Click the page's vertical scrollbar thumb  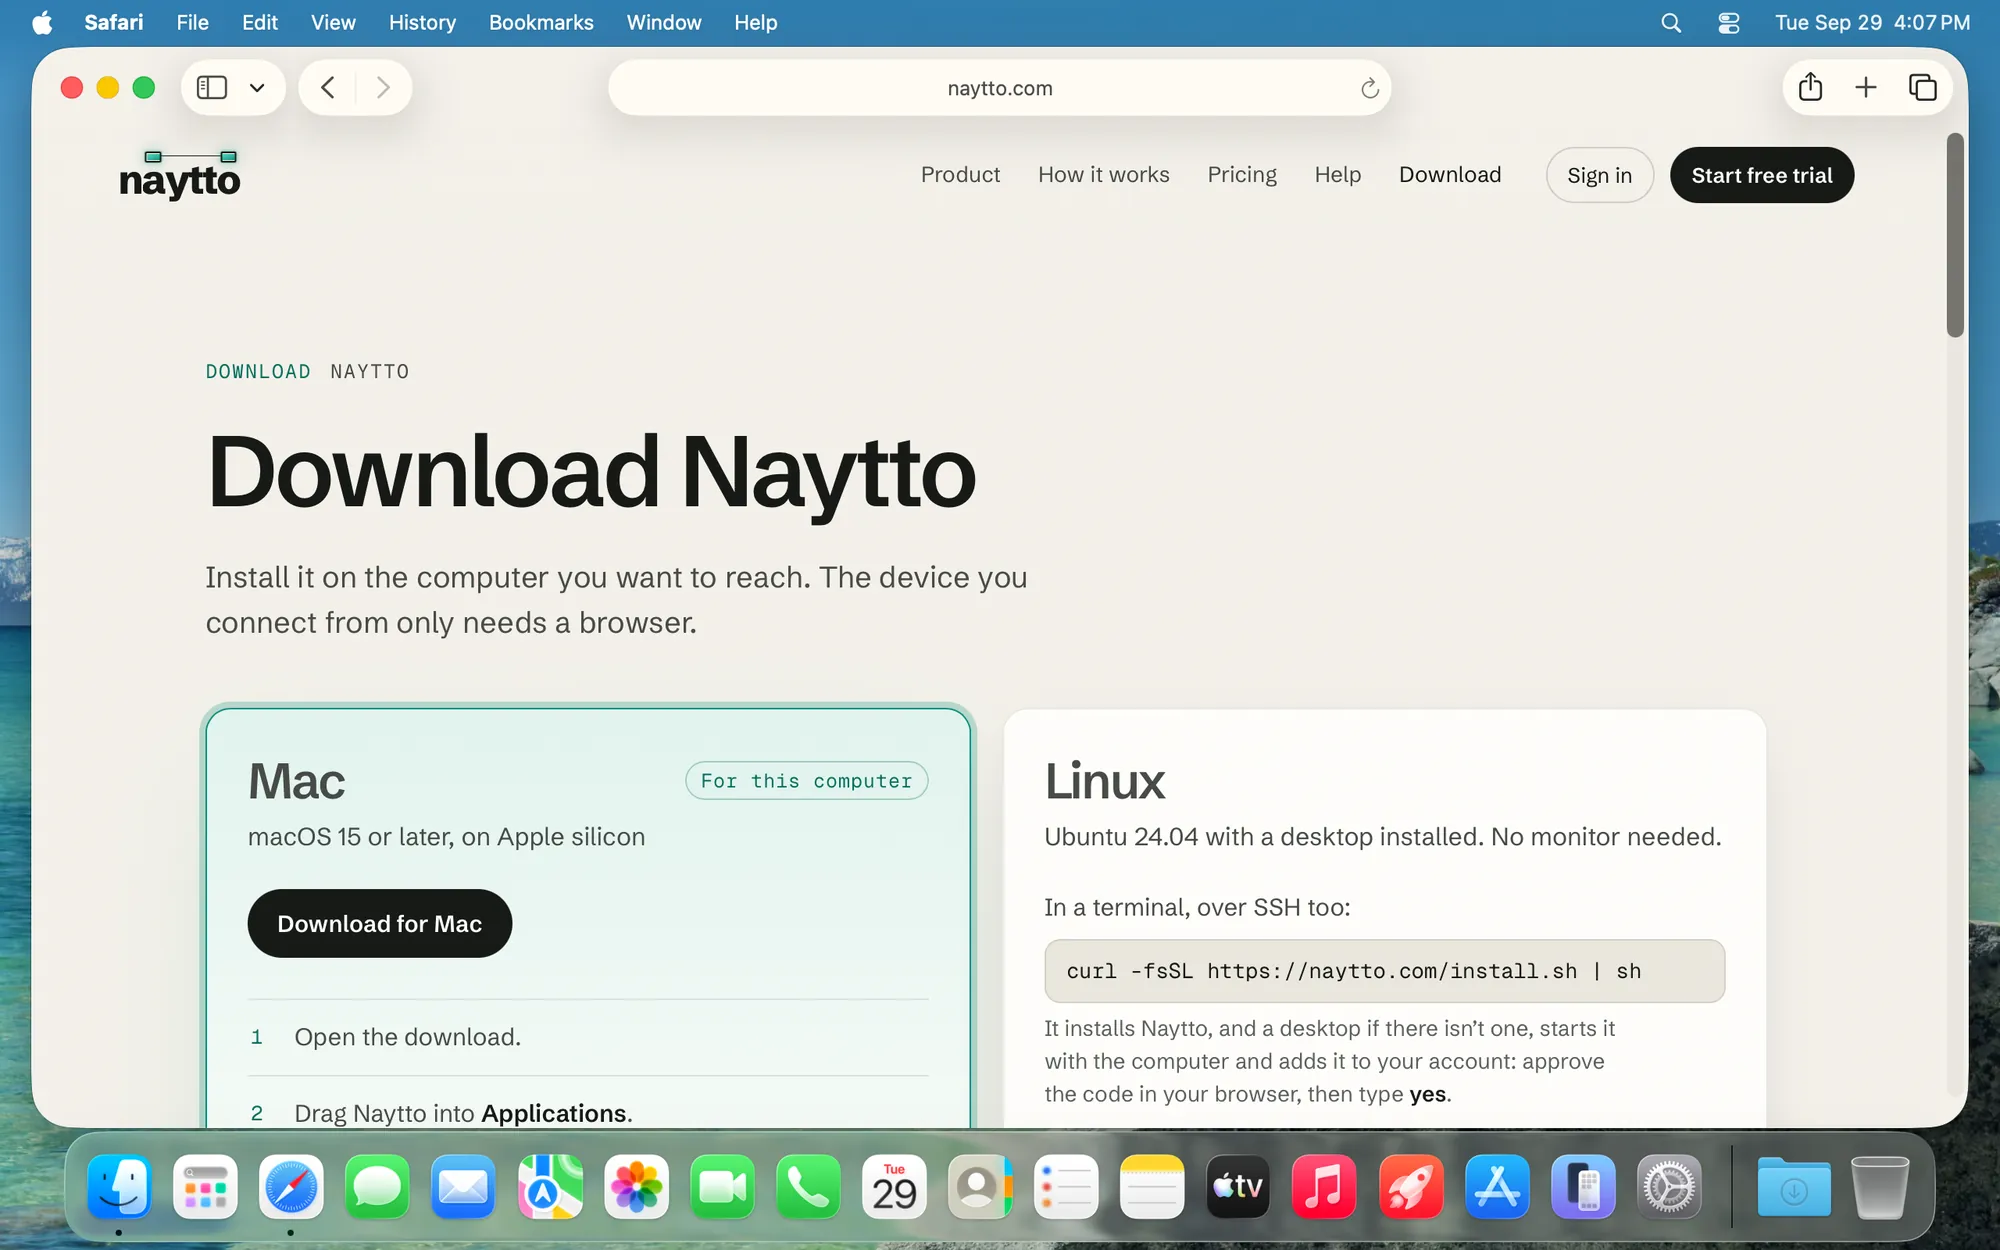[1955, 235]
